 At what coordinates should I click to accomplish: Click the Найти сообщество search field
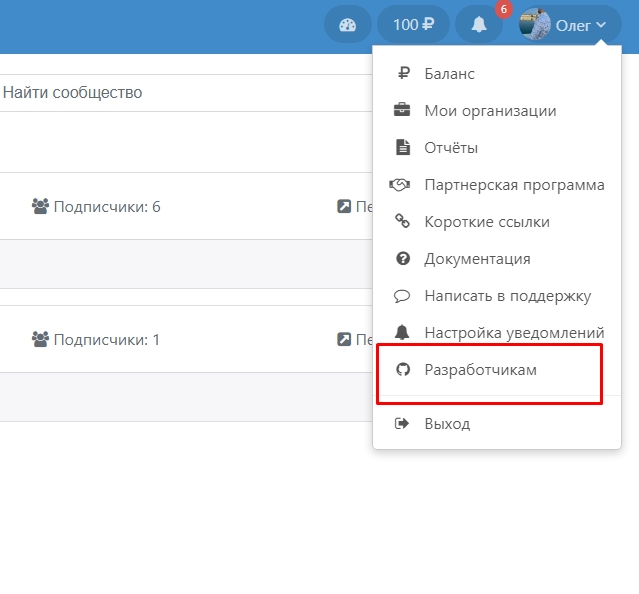(150, 92)
